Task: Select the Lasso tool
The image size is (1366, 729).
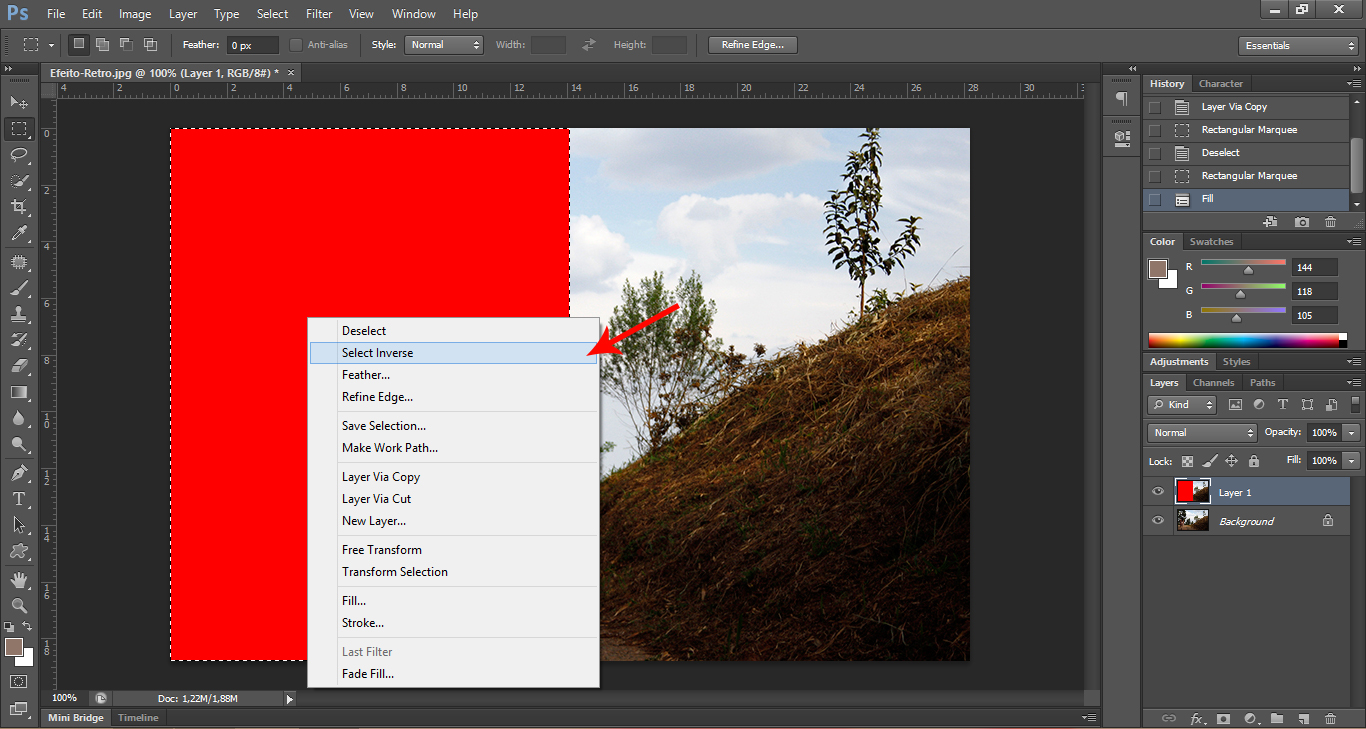Action: pyautogui.click(x=19, y=154)
